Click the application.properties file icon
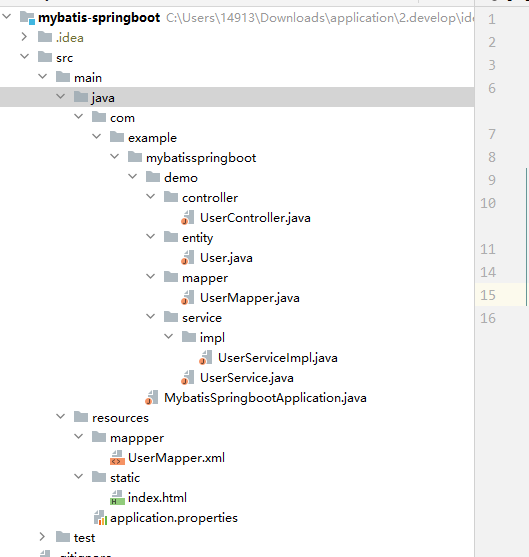The width and height of the screenshot is (529, 557). (x=100, y=518)
